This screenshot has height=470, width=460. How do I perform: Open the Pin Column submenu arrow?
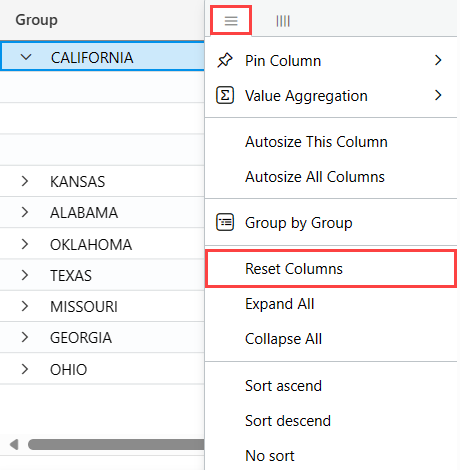coord(438,60)
